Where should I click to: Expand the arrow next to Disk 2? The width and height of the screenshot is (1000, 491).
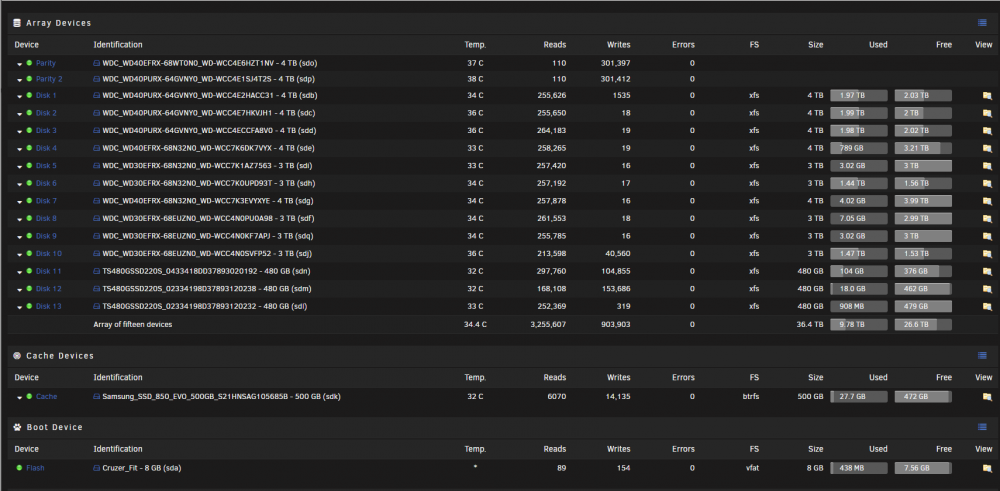pos(20,114)
